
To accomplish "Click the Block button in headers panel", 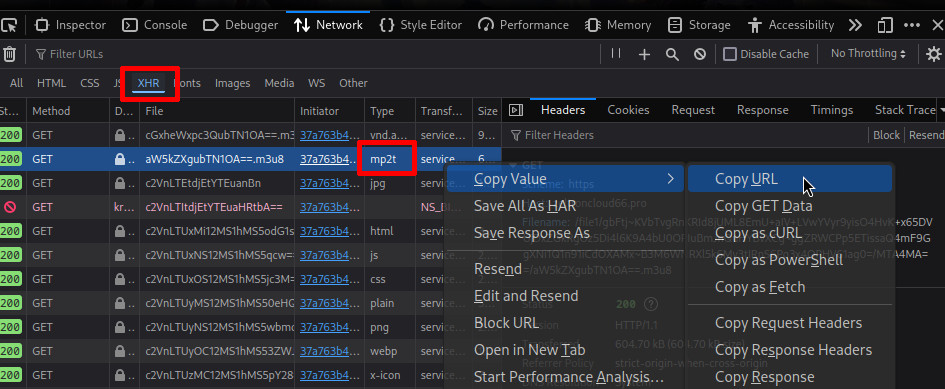I will (x=887, y=135).
